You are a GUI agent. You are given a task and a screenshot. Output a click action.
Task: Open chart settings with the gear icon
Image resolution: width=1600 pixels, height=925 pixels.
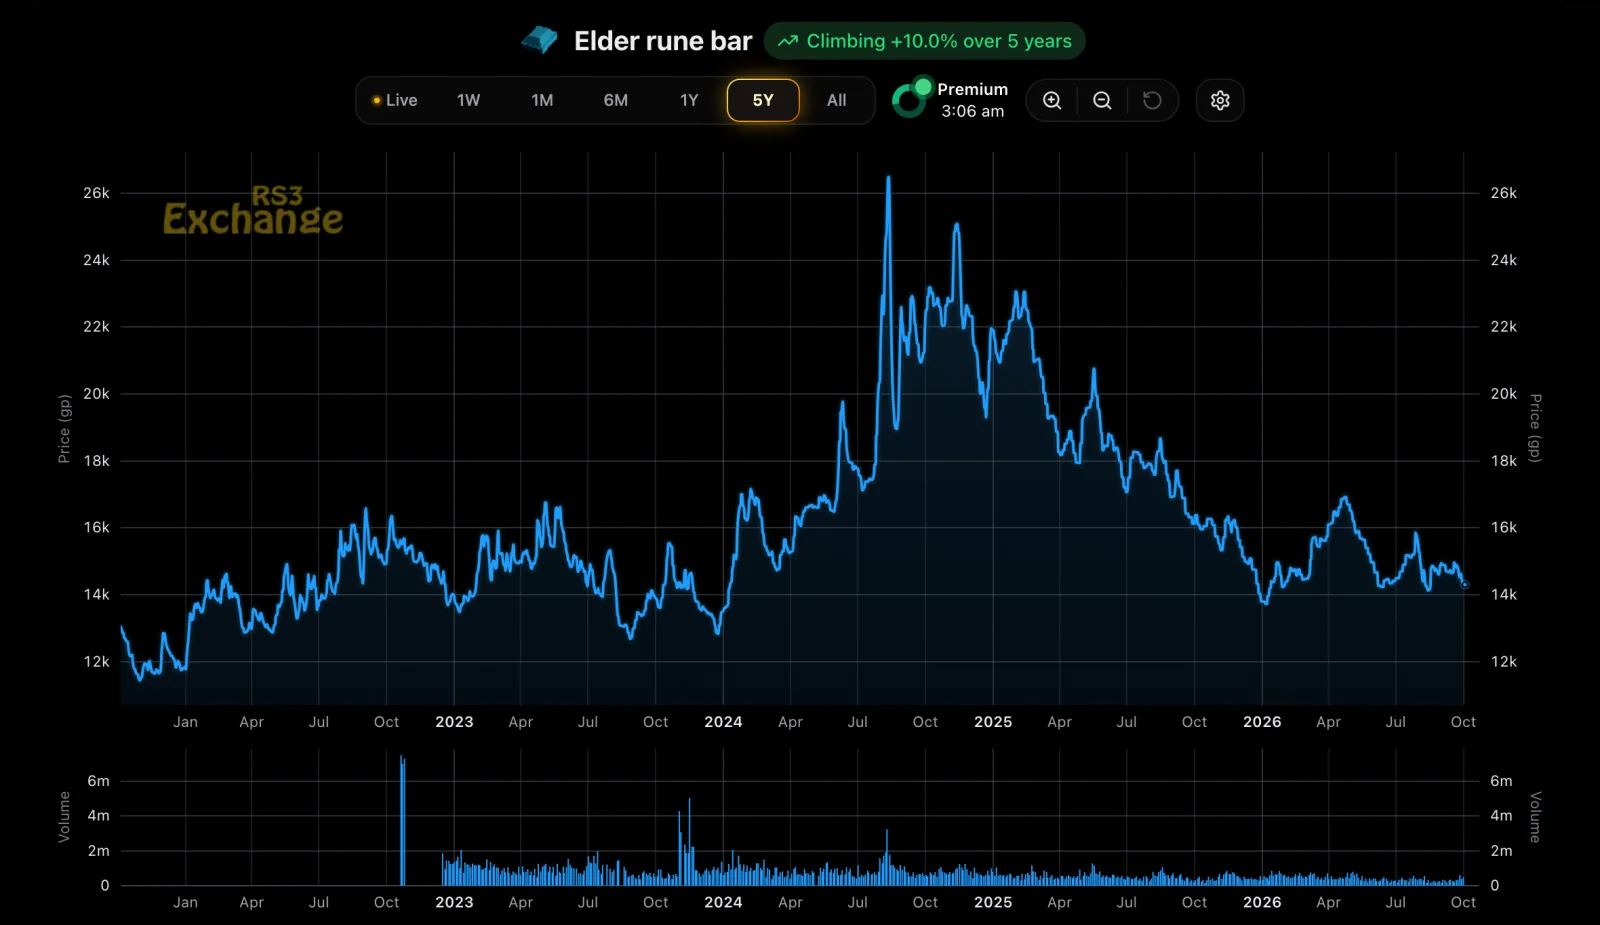point(1220,100)
